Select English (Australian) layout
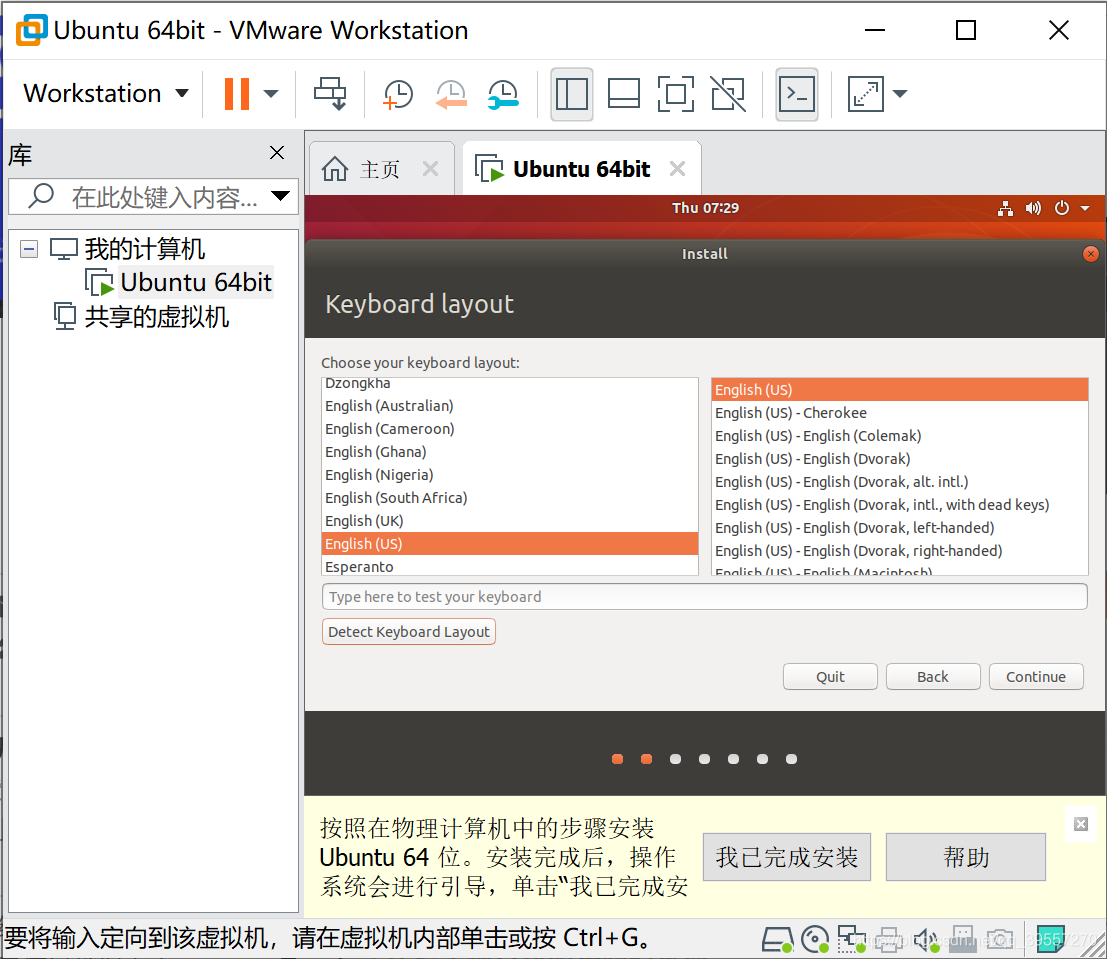This screenshot has height=959, width=1107. coord(510,406)
